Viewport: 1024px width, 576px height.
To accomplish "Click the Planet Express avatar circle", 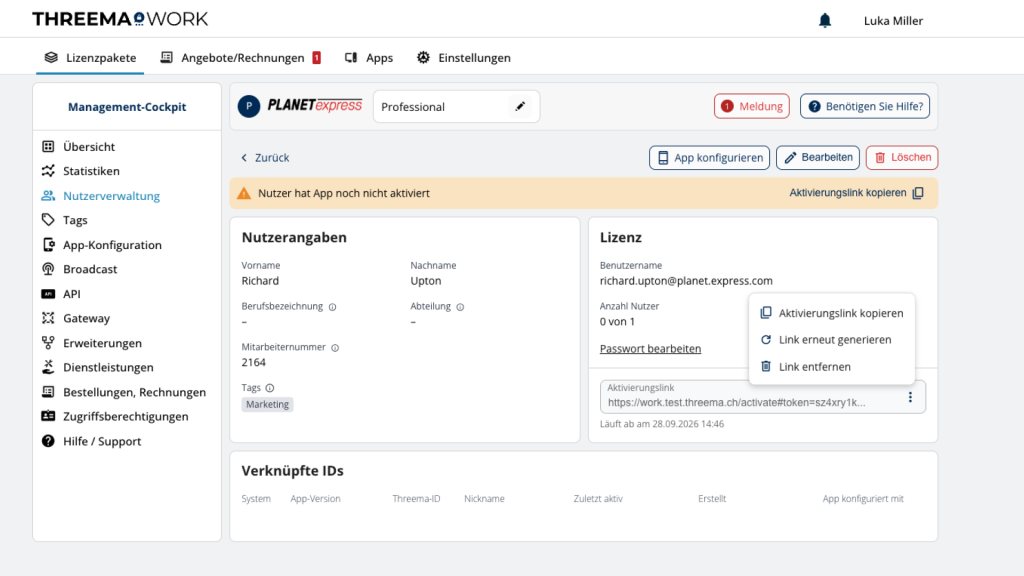I will (249, 106).
